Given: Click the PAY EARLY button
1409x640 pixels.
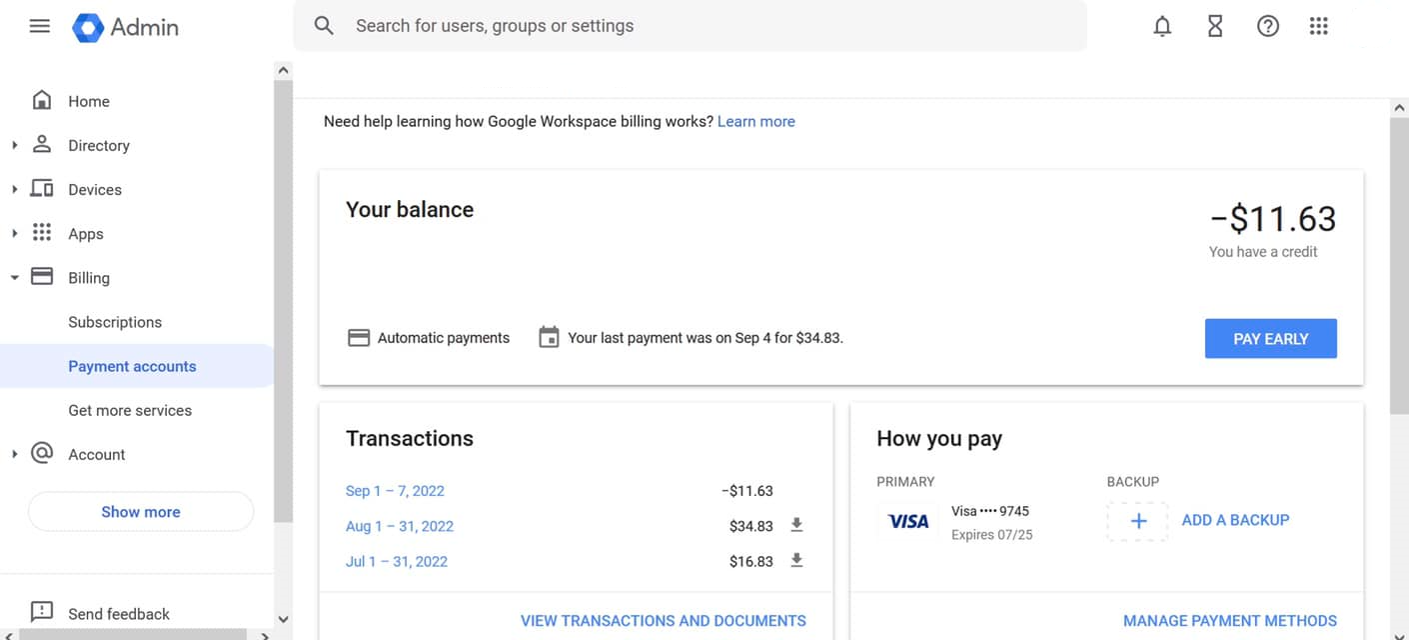Looking at the screenshot, I should 1270,338.
